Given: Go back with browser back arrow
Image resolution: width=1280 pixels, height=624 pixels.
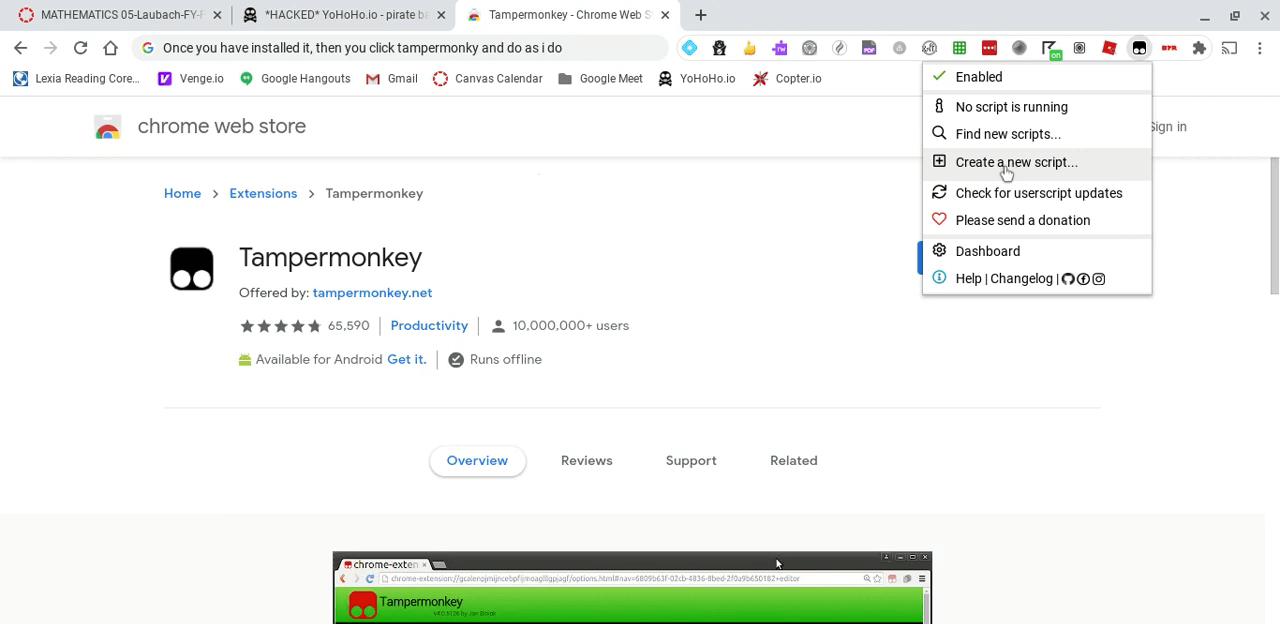Looking at the screenshot, I should click(x=21, y=48).
